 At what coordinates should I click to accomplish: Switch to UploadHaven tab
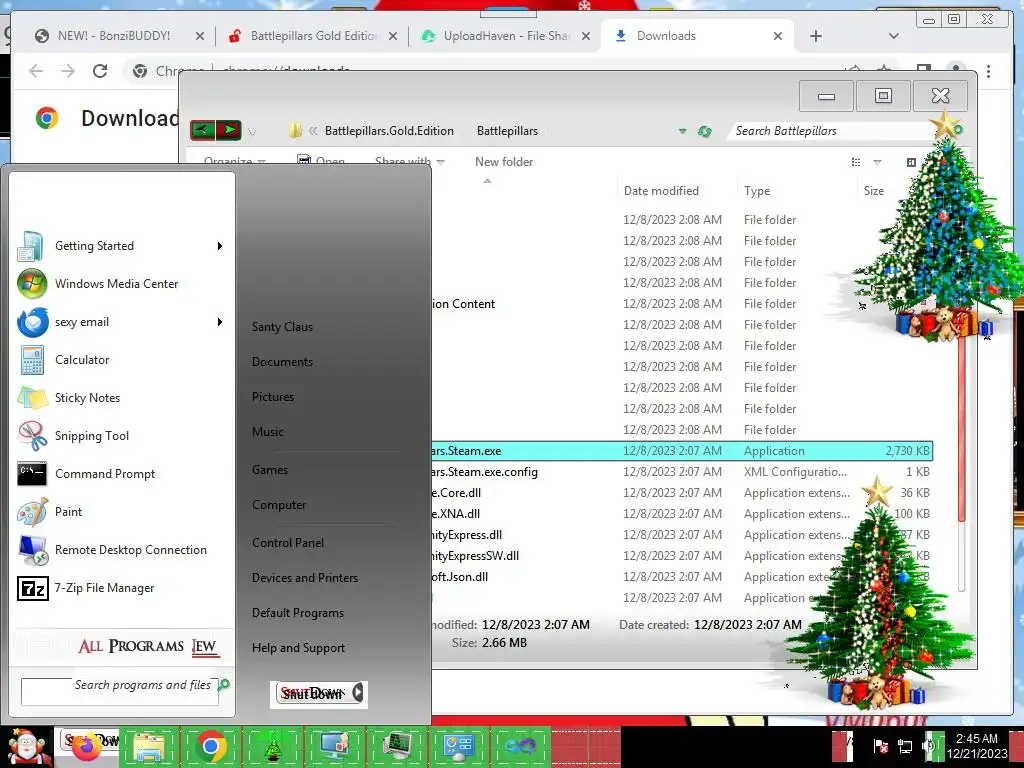(505, 36)
